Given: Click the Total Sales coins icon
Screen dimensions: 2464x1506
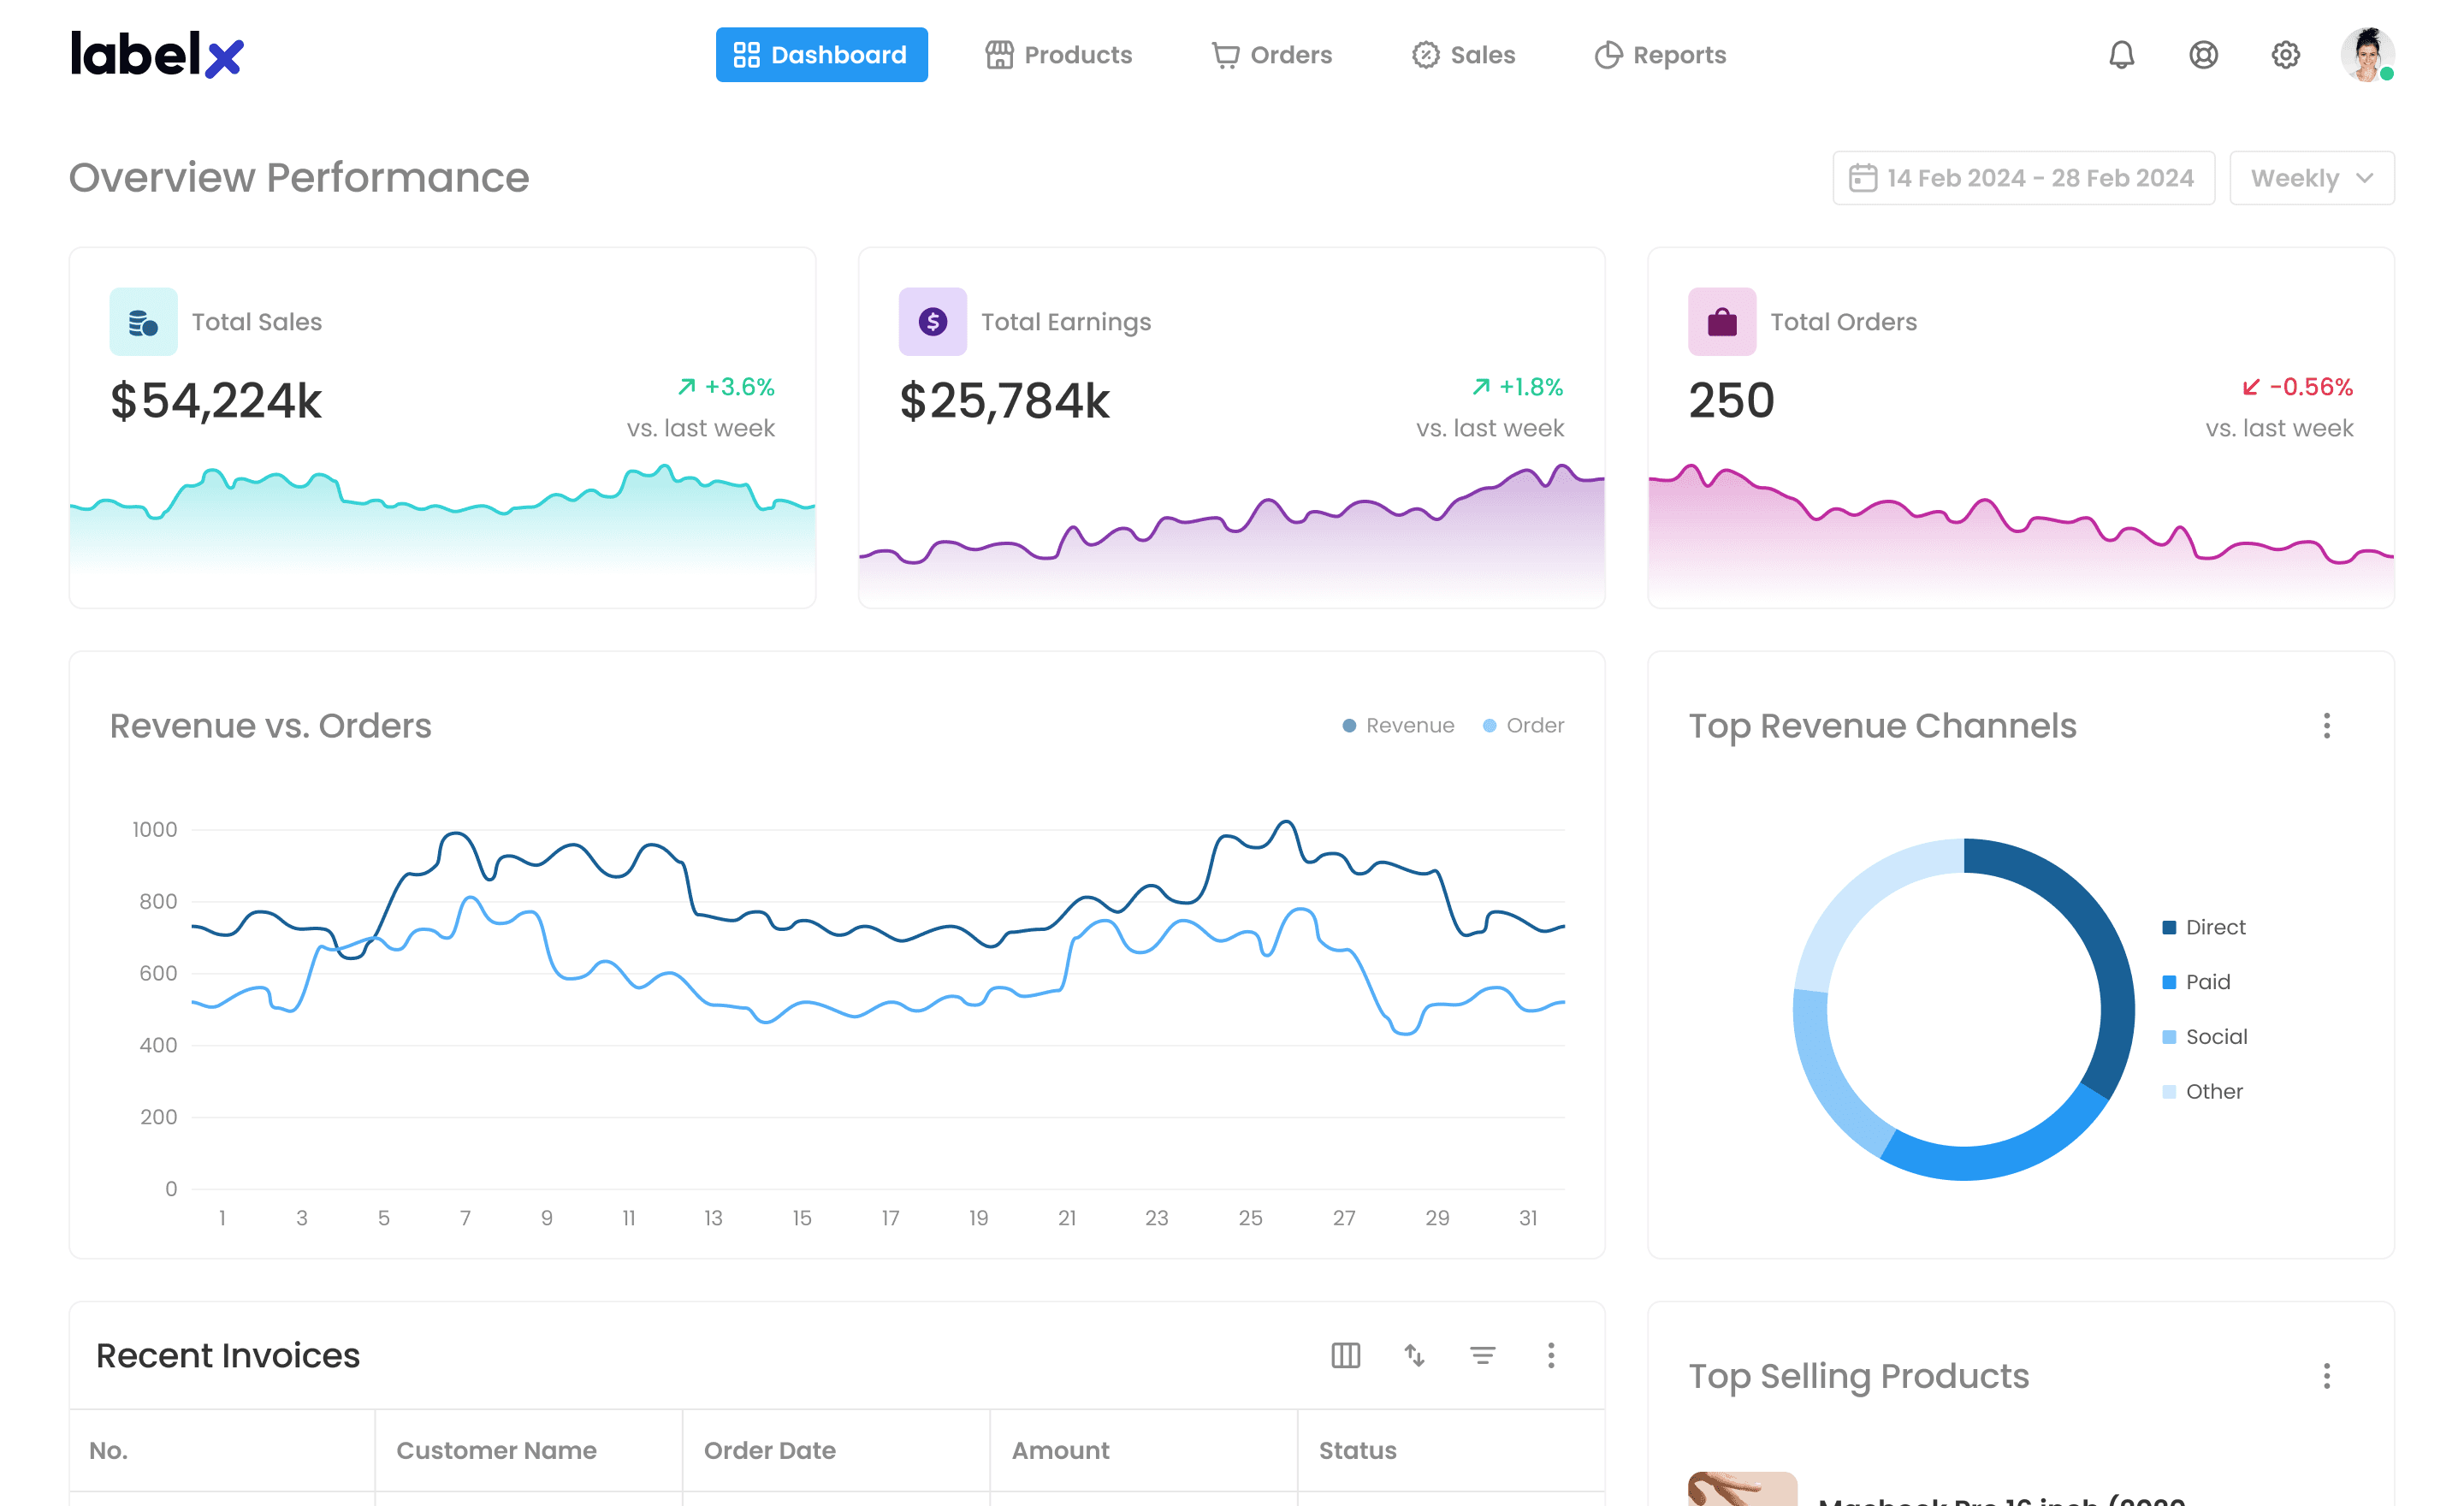Looking at the screenshot, I should pos(143,322).
